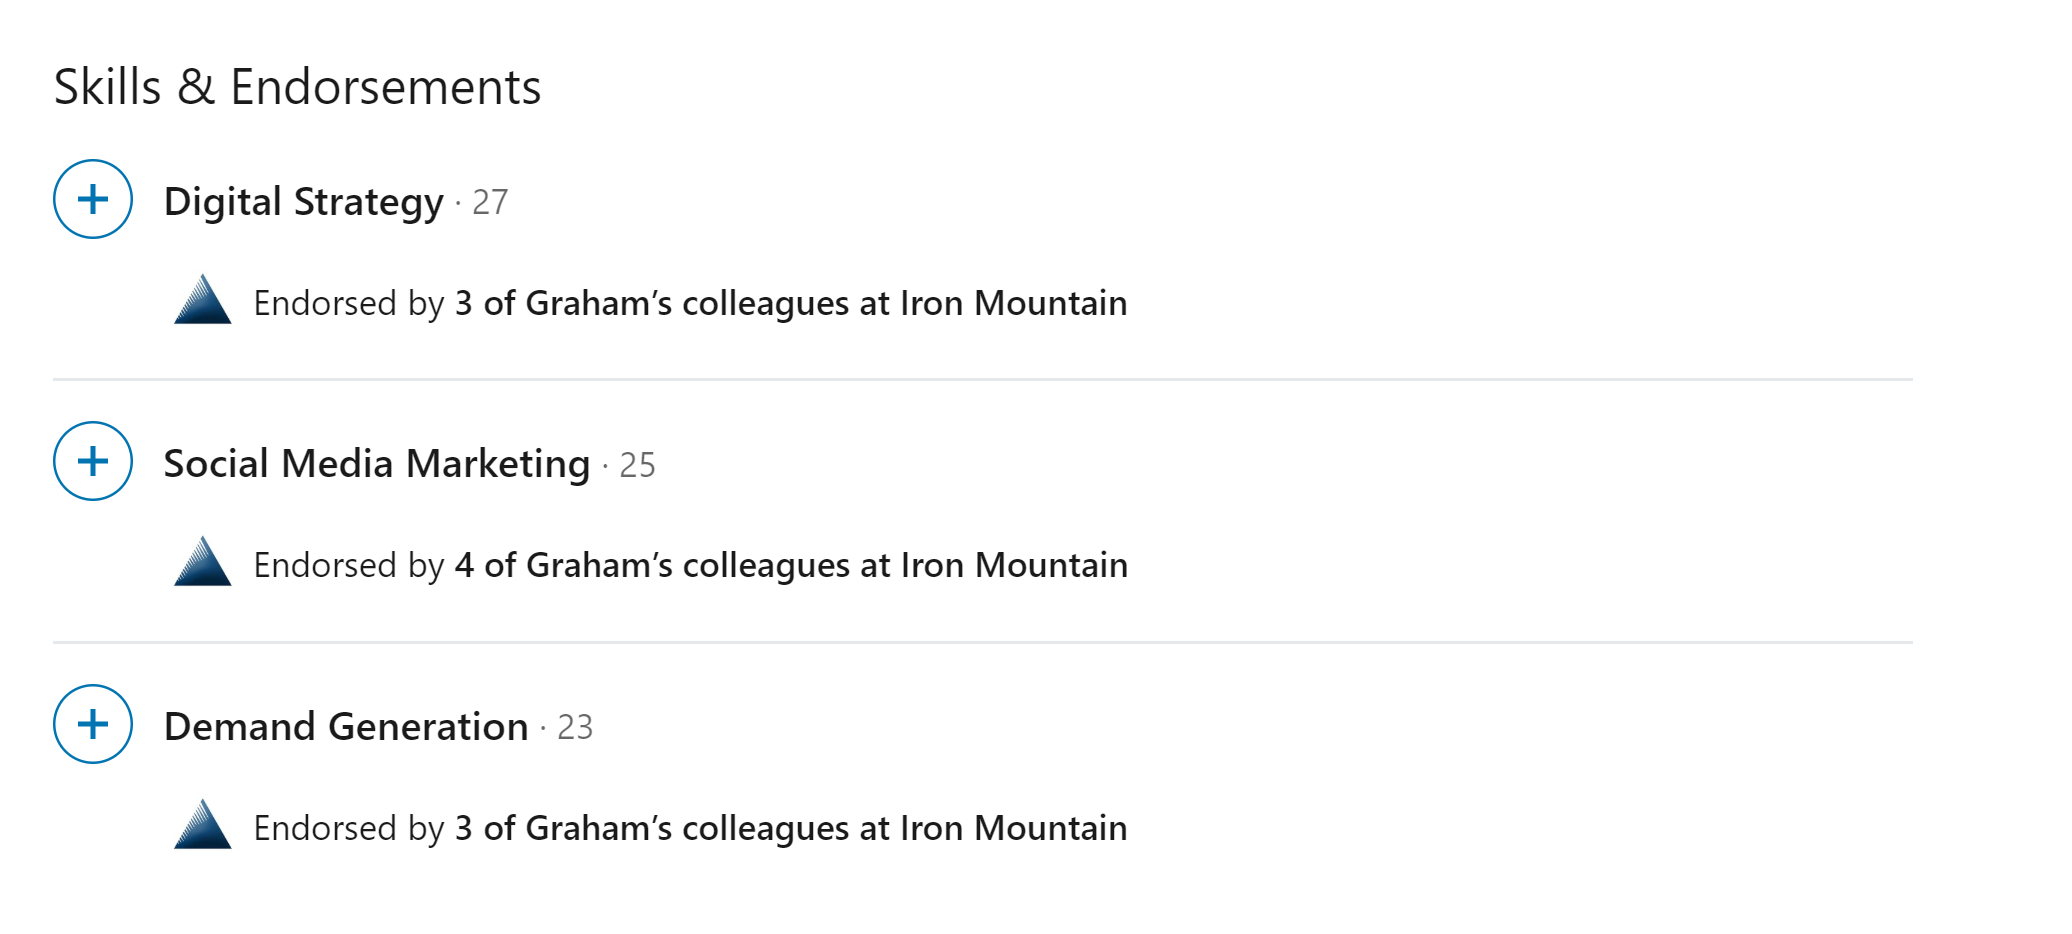Click the Iron Mountain logo under Social Media Marketing

[203, 562]
